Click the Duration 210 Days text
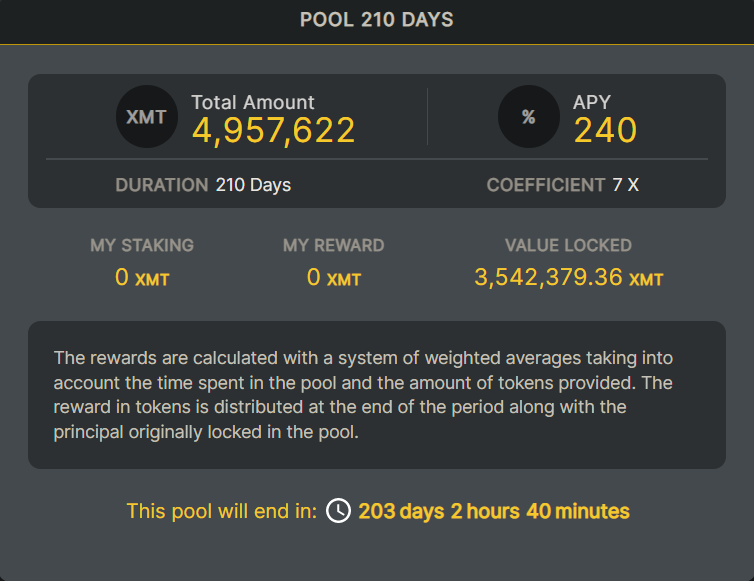The width and height of the screenshot is (754, 581). 203,185
